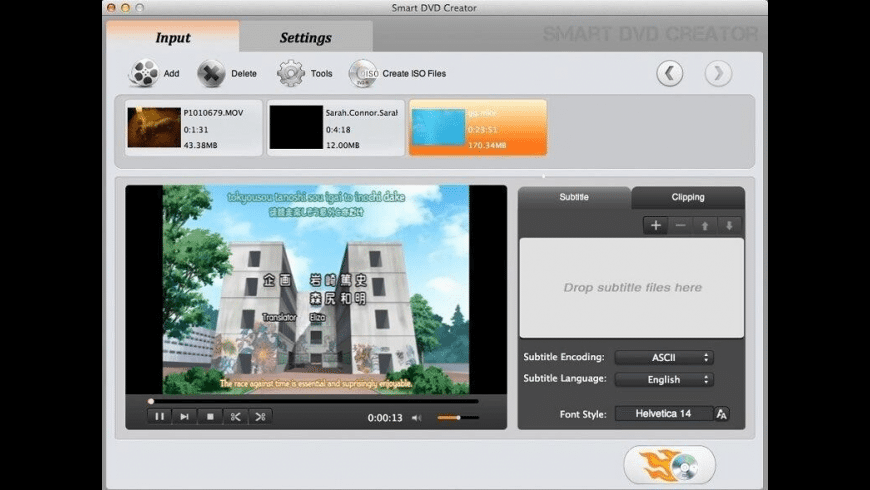Add a subtitle with plus button

pos(656,225)
